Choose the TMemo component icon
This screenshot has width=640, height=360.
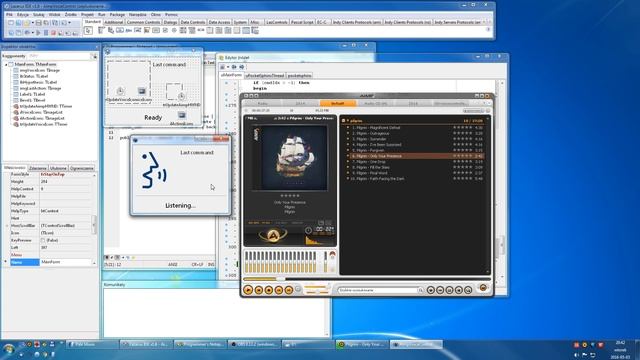pyautogui.click(x=147, y=31)
